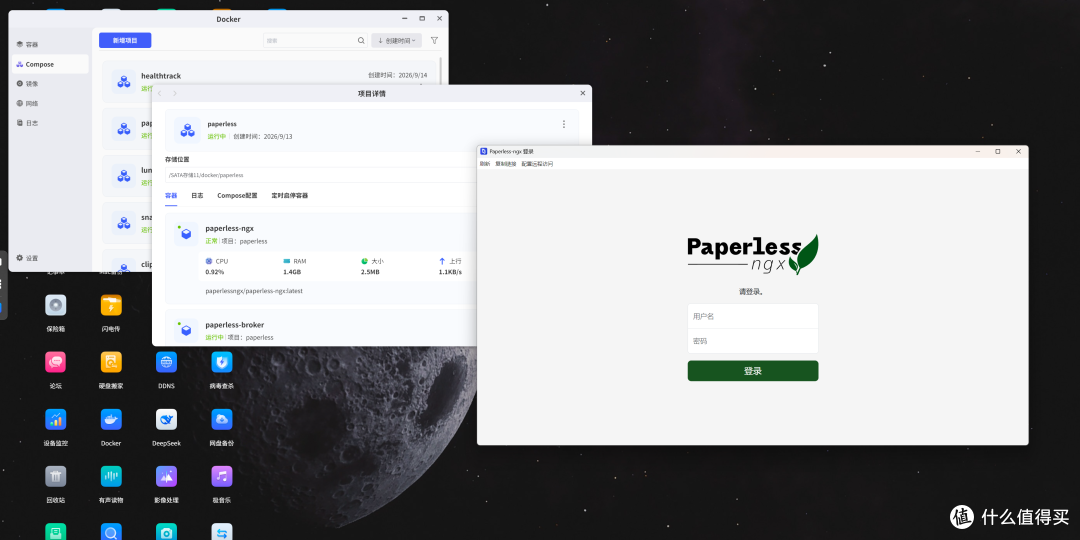The width and height of the screenshot is (1080, 540).
Task: Switch to the 日志 tab in project details
Action: pos(197,196)
